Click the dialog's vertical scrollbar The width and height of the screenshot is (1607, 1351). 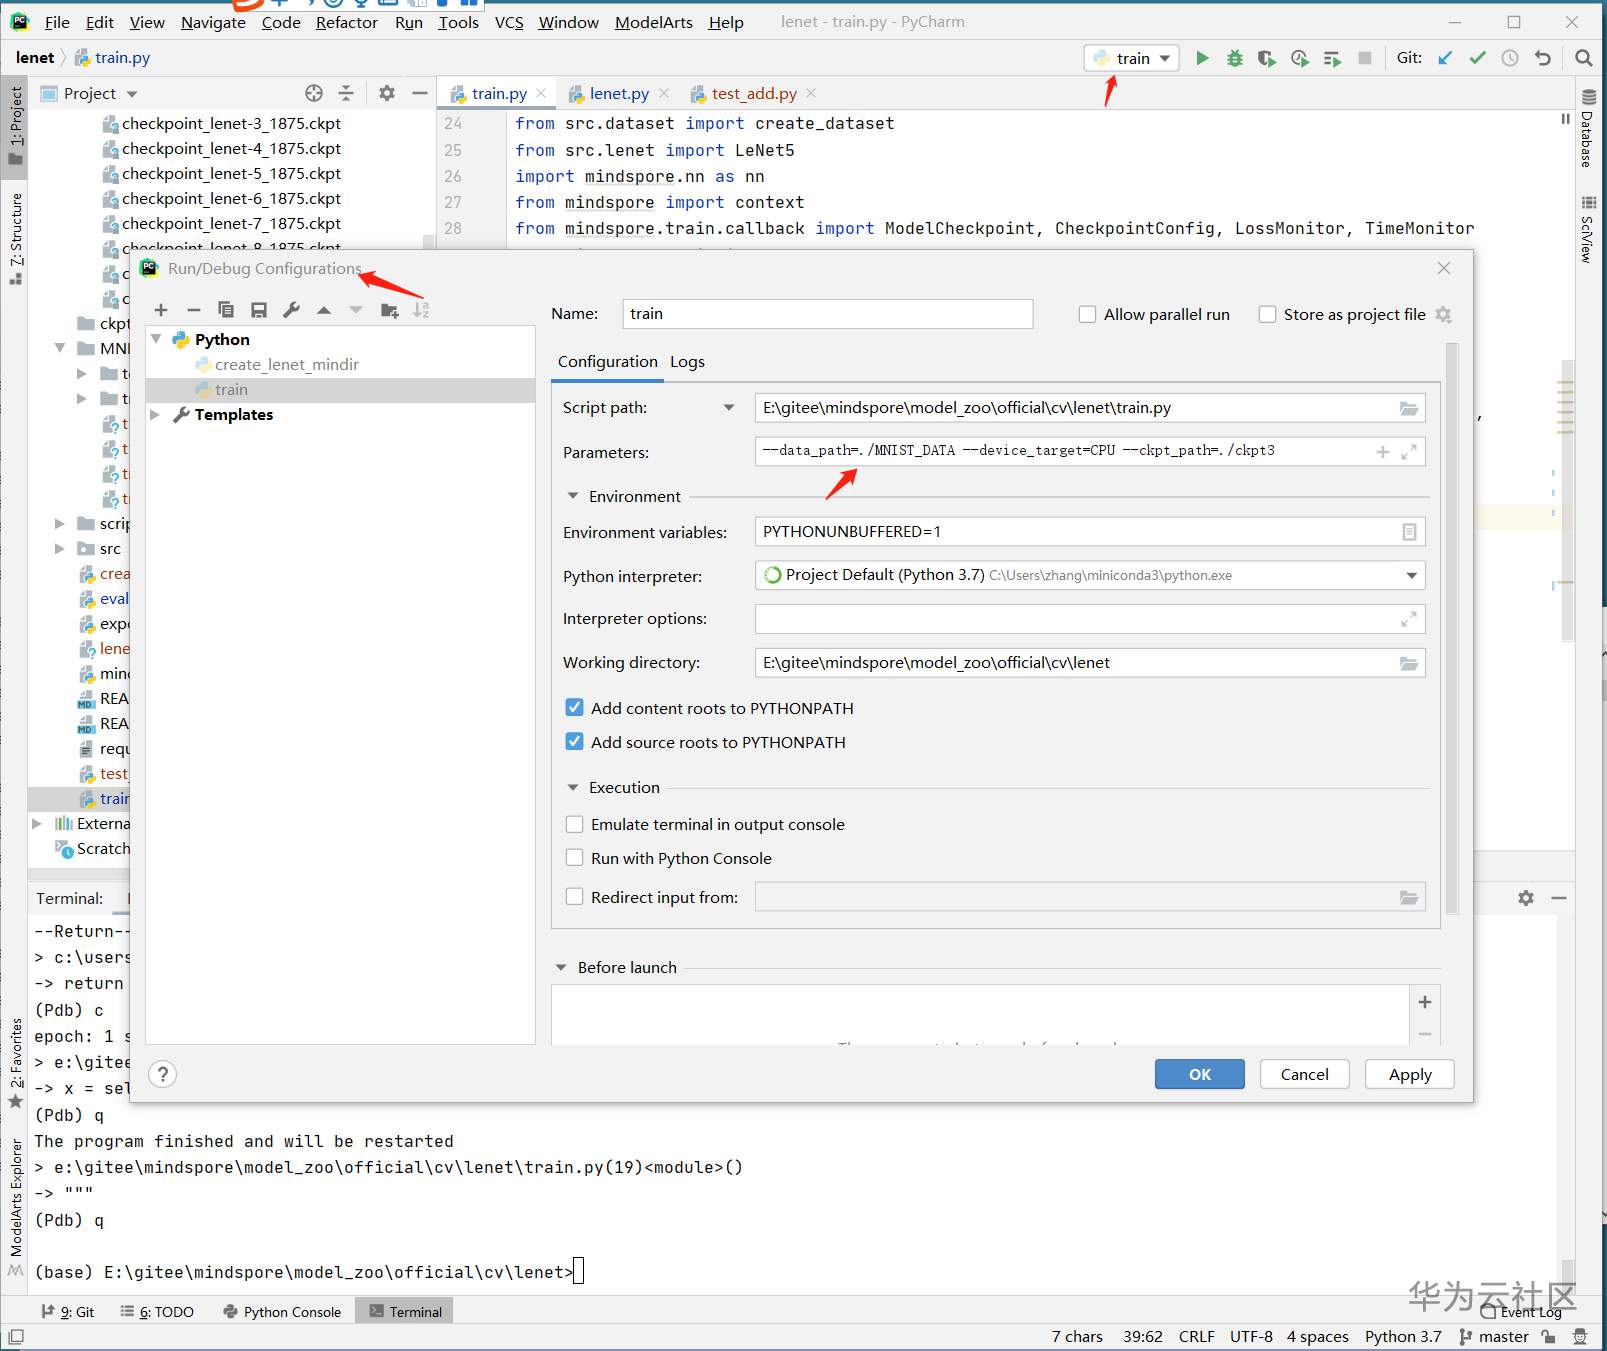point(1452,629)
